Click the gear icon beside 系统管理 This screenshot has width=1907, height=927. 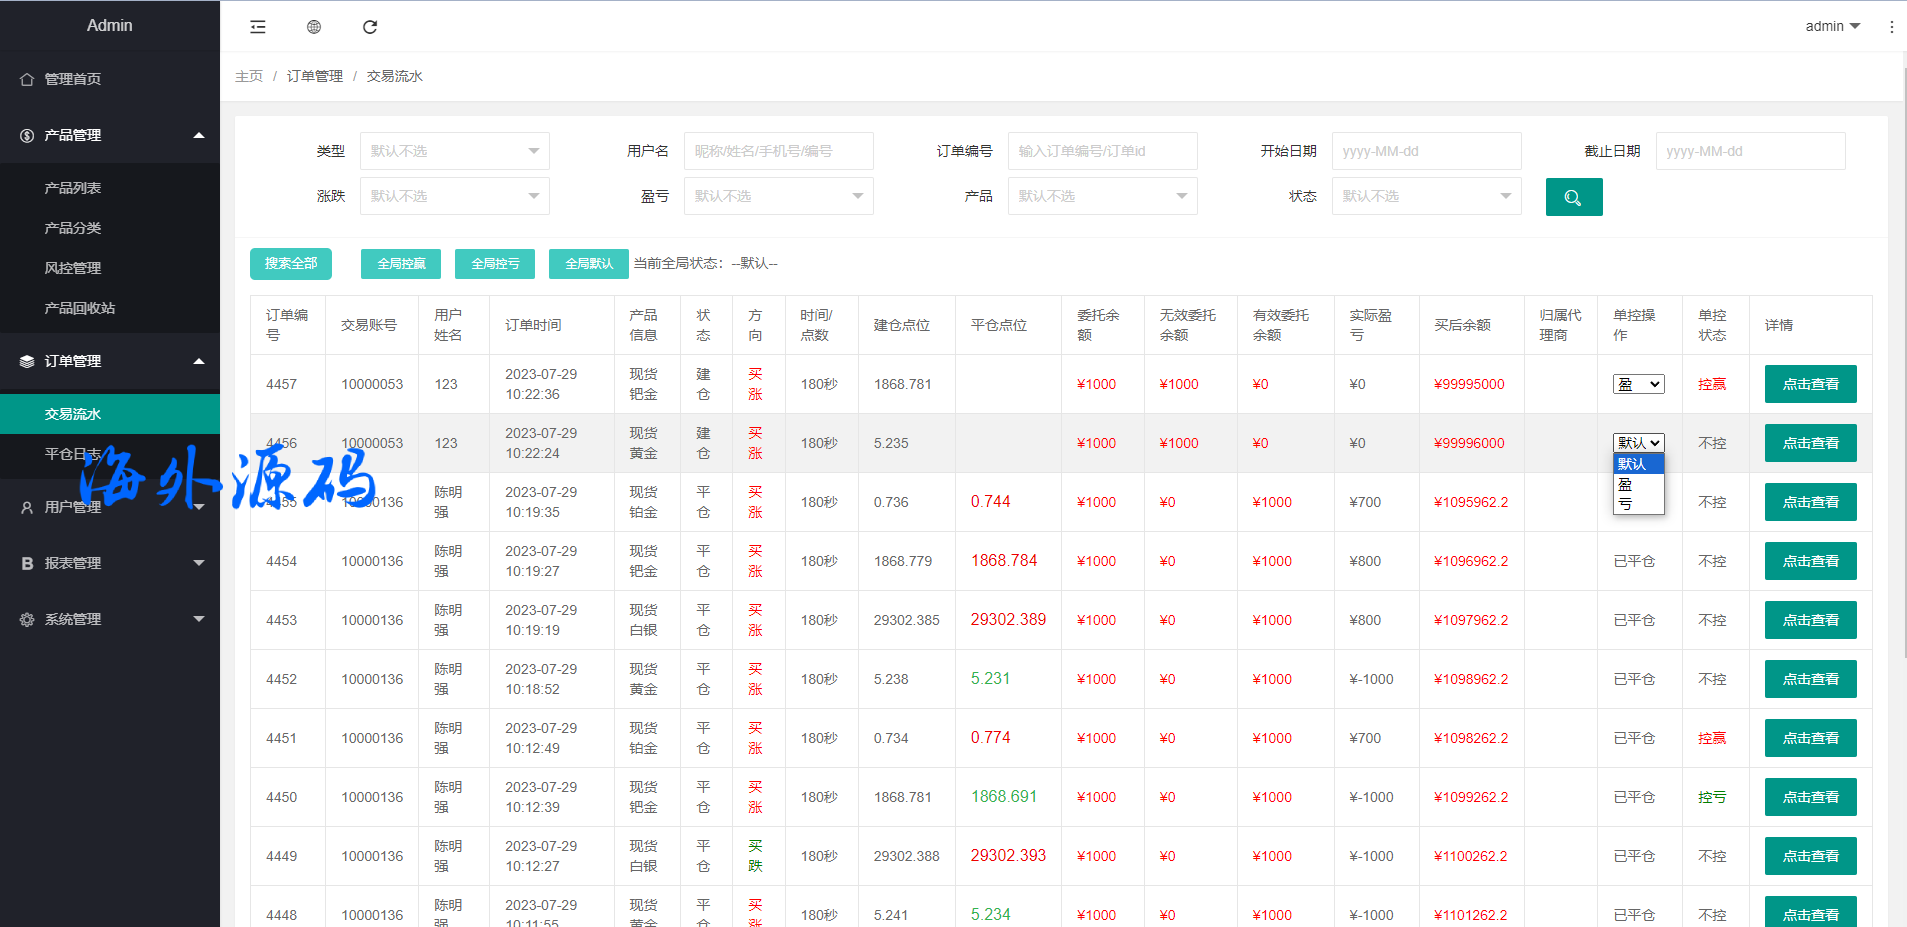click(27, 619)
